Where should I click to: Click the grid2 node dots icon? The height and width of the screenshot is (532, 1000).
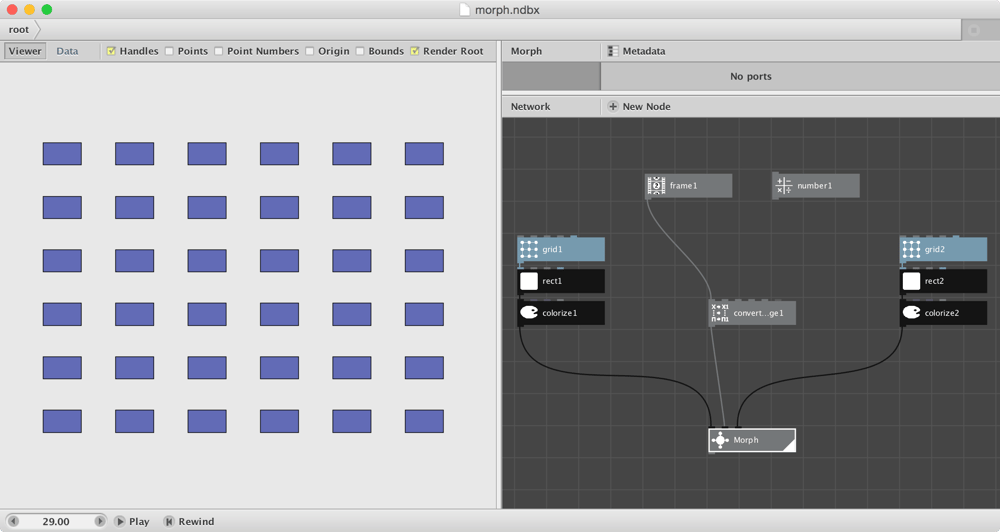tap(911, 249)
